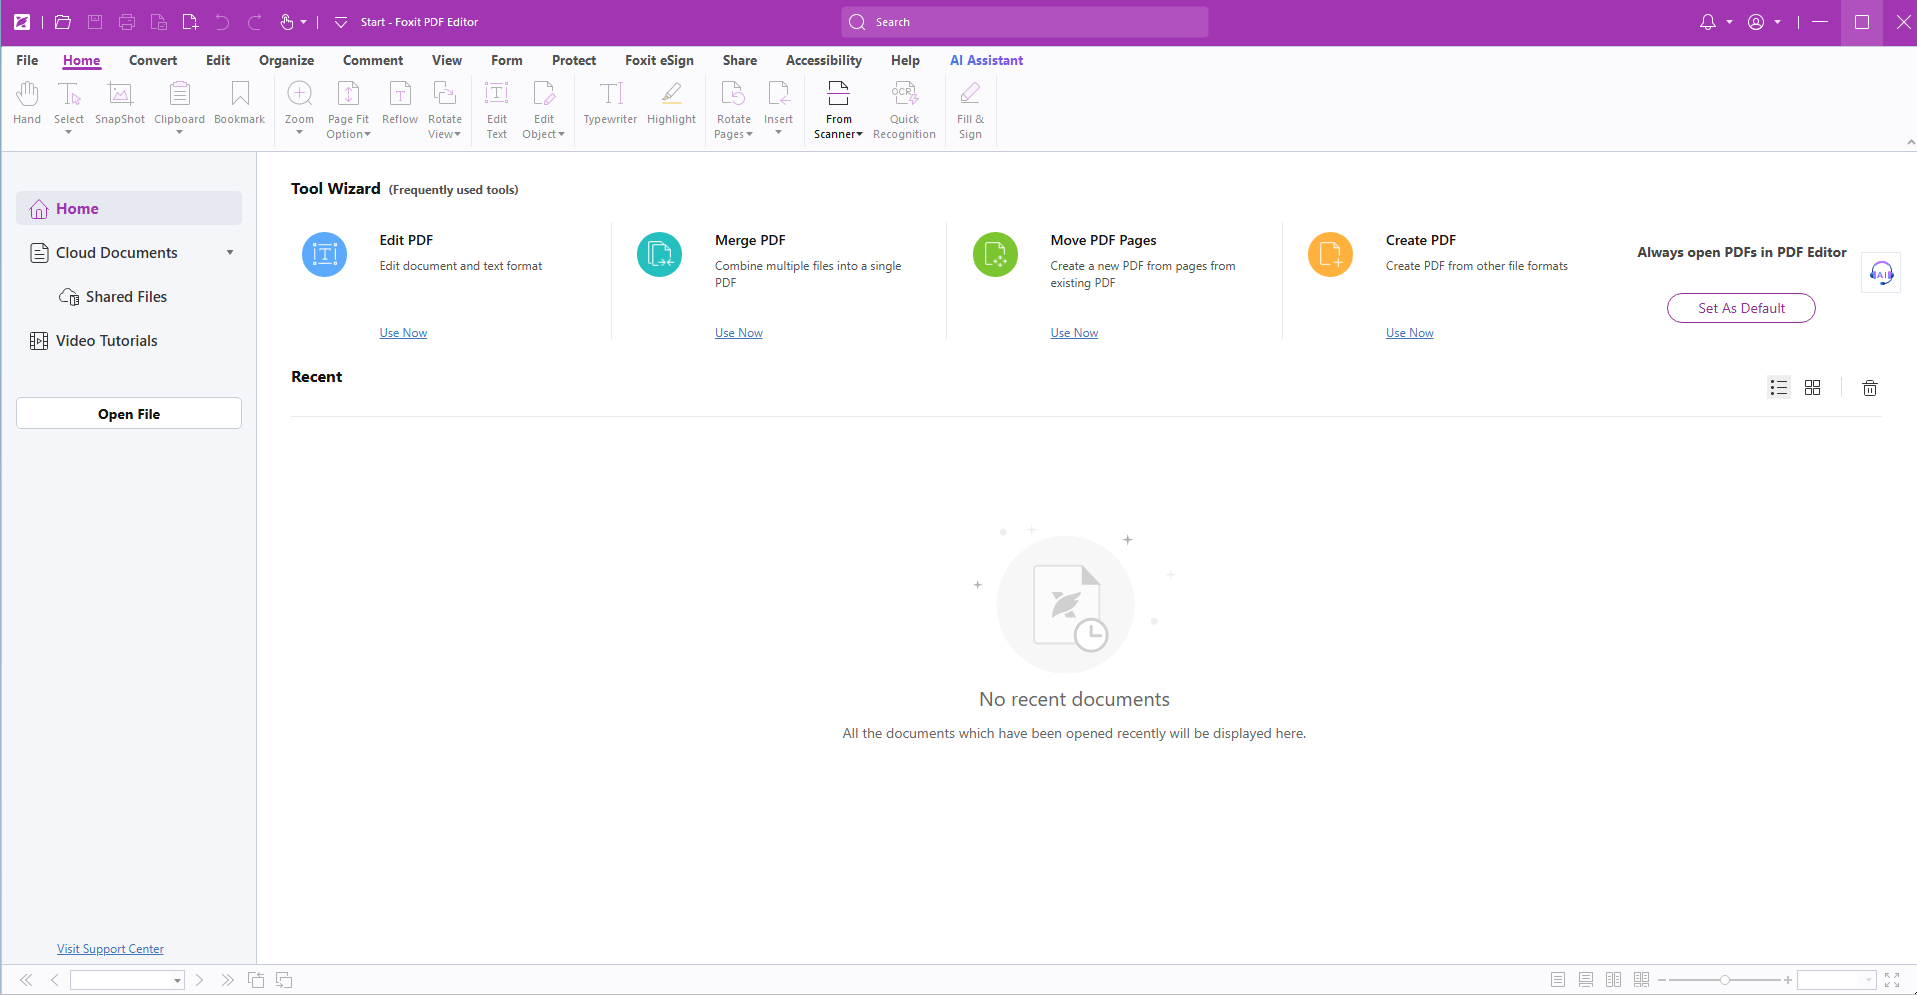Screen dimensions: 1917x995
Task: Open the Bookmark tool
Action: pyautogui.click(x=240, y=103)
